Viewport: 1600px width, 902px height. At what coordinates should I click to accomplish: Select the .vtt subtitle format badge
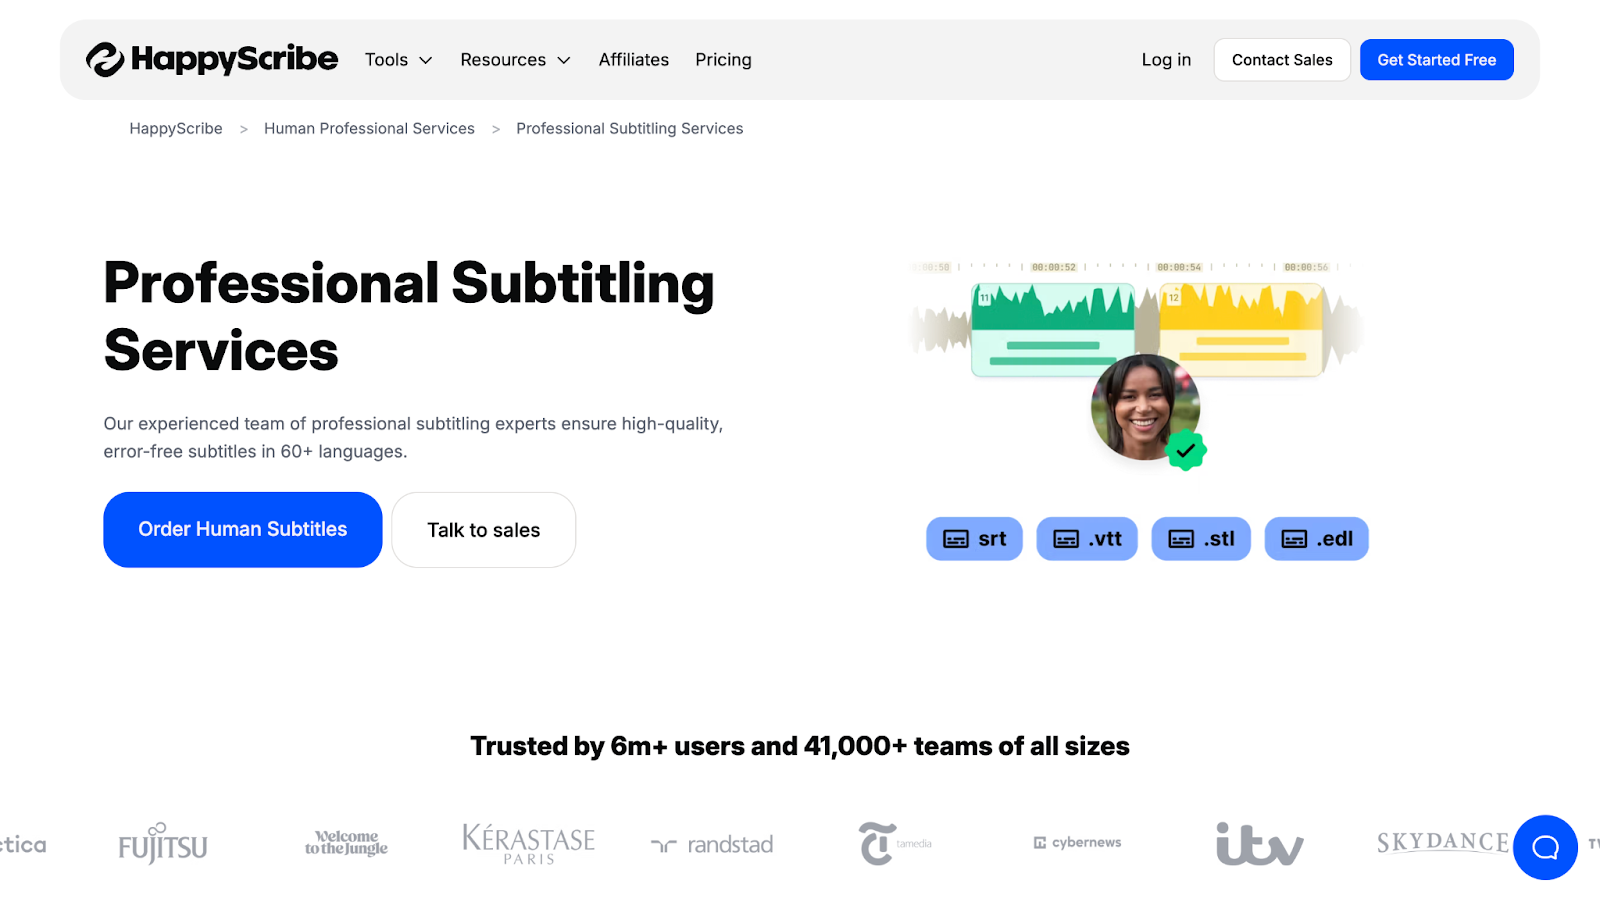[1086, 538]
